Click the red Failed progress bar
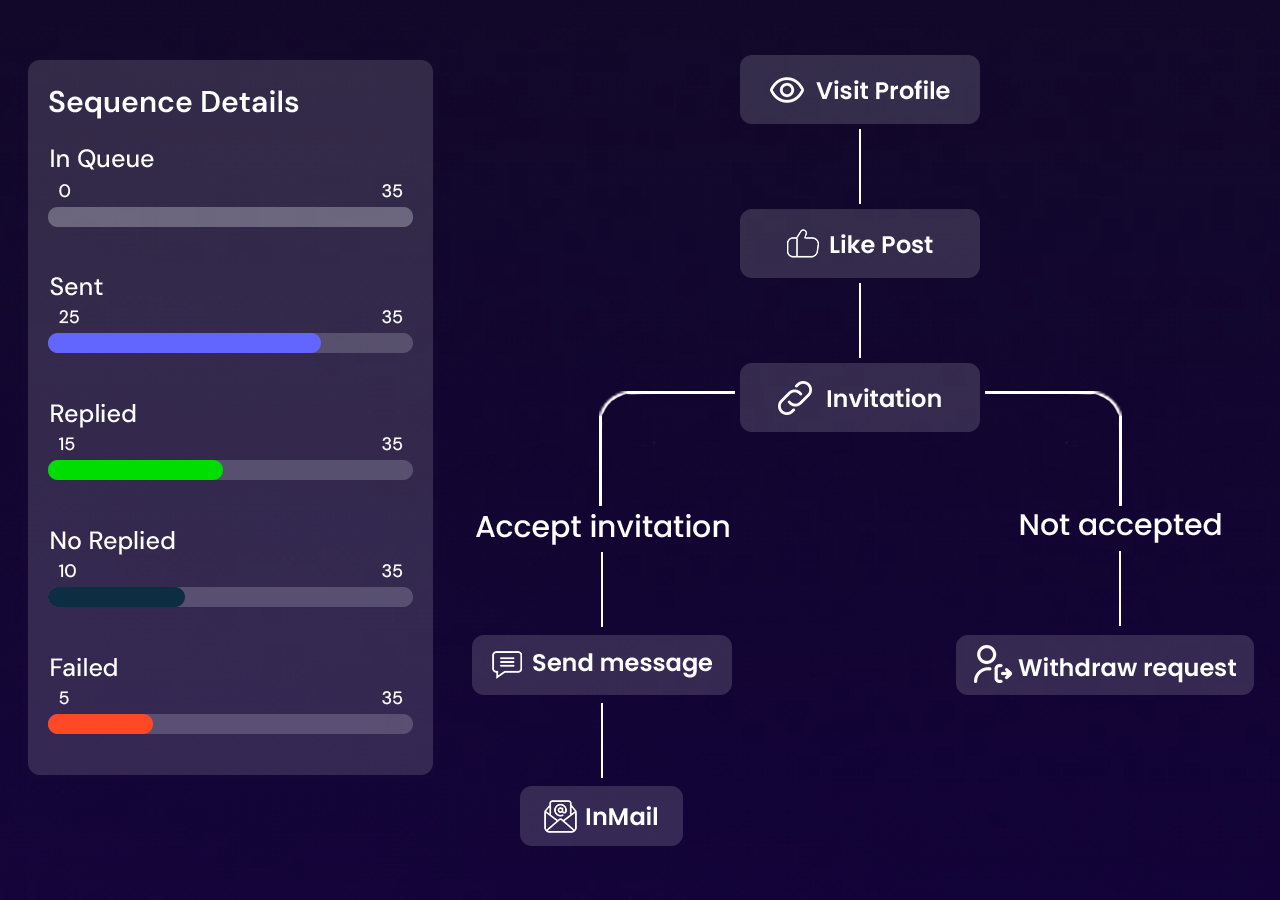 (101, 724)
